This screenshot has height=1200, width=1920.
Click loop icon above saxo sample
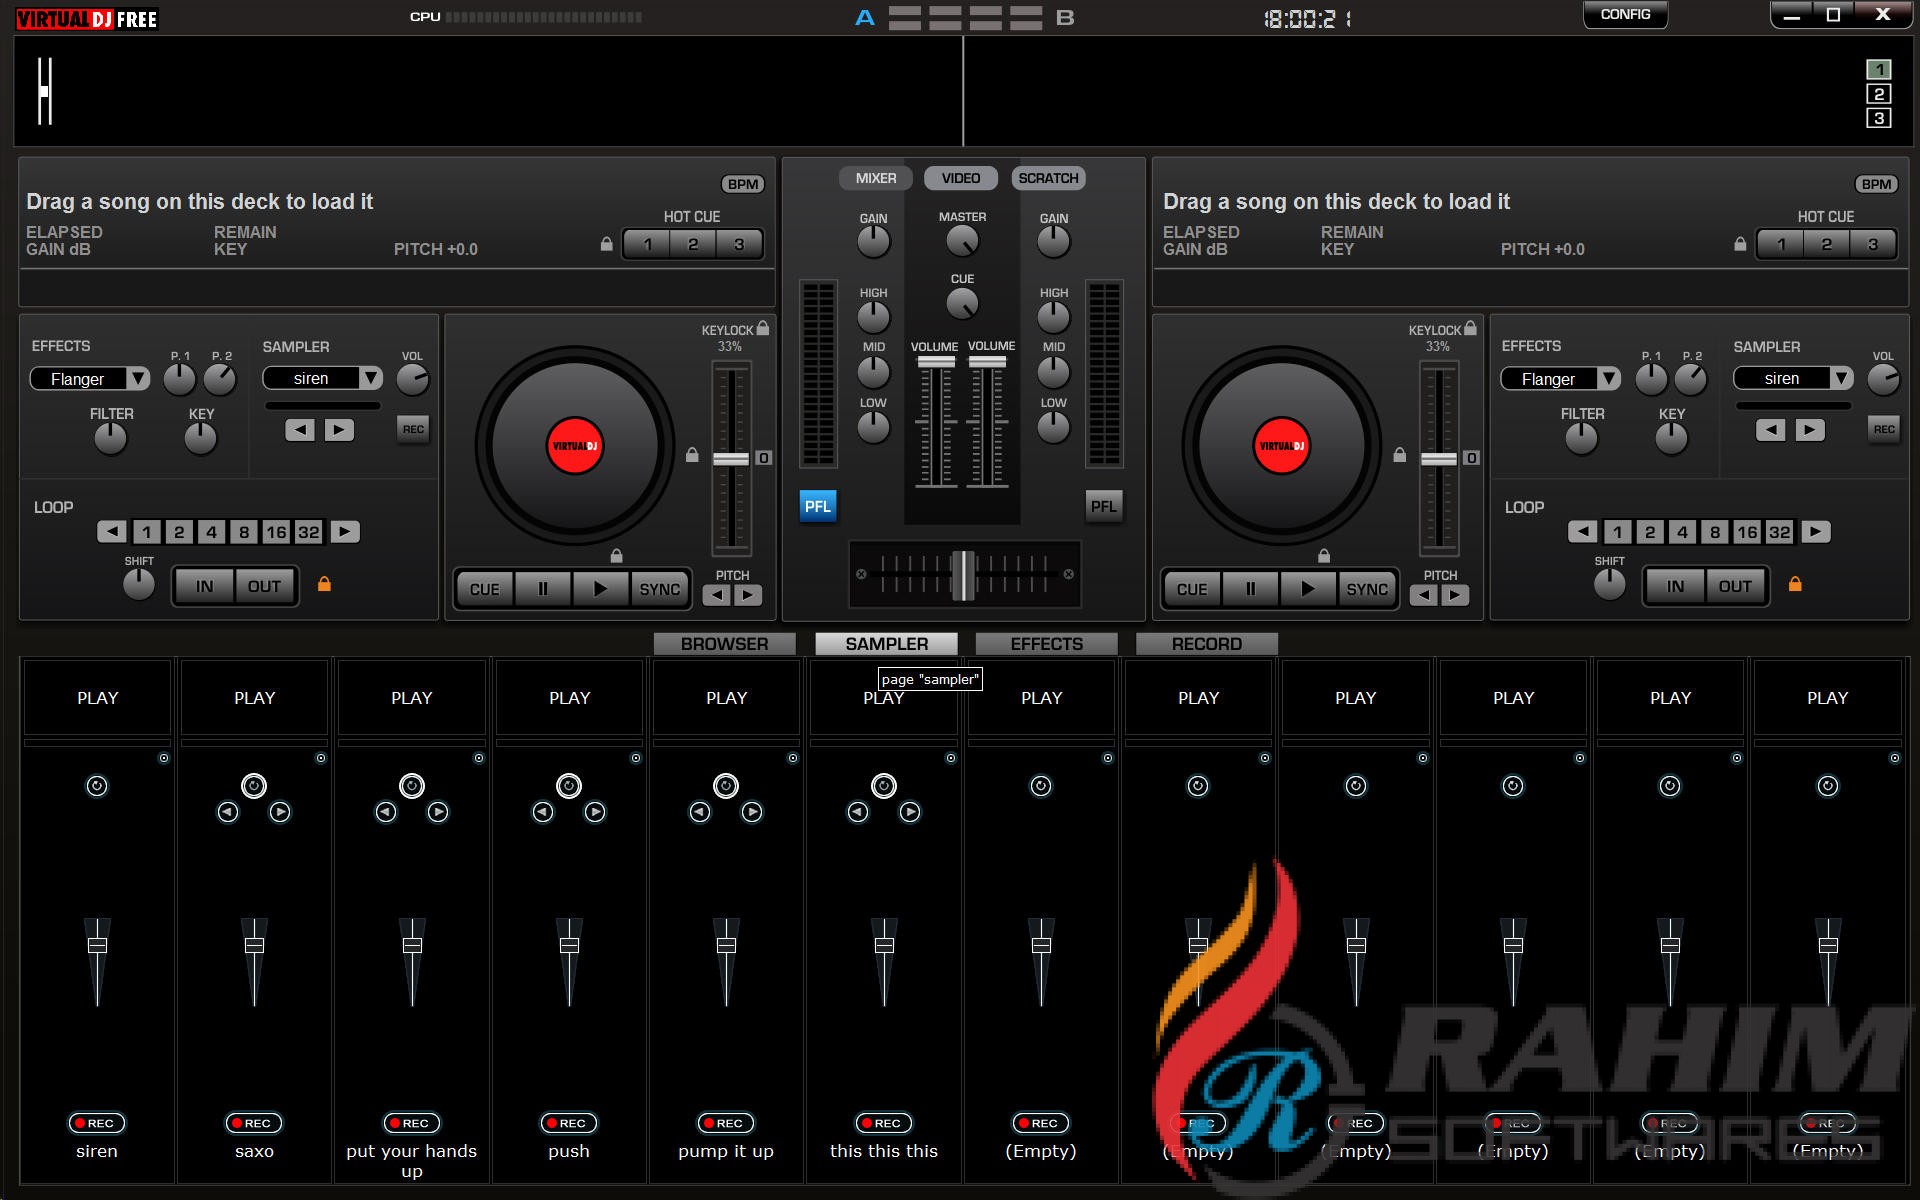coord(254,786)
